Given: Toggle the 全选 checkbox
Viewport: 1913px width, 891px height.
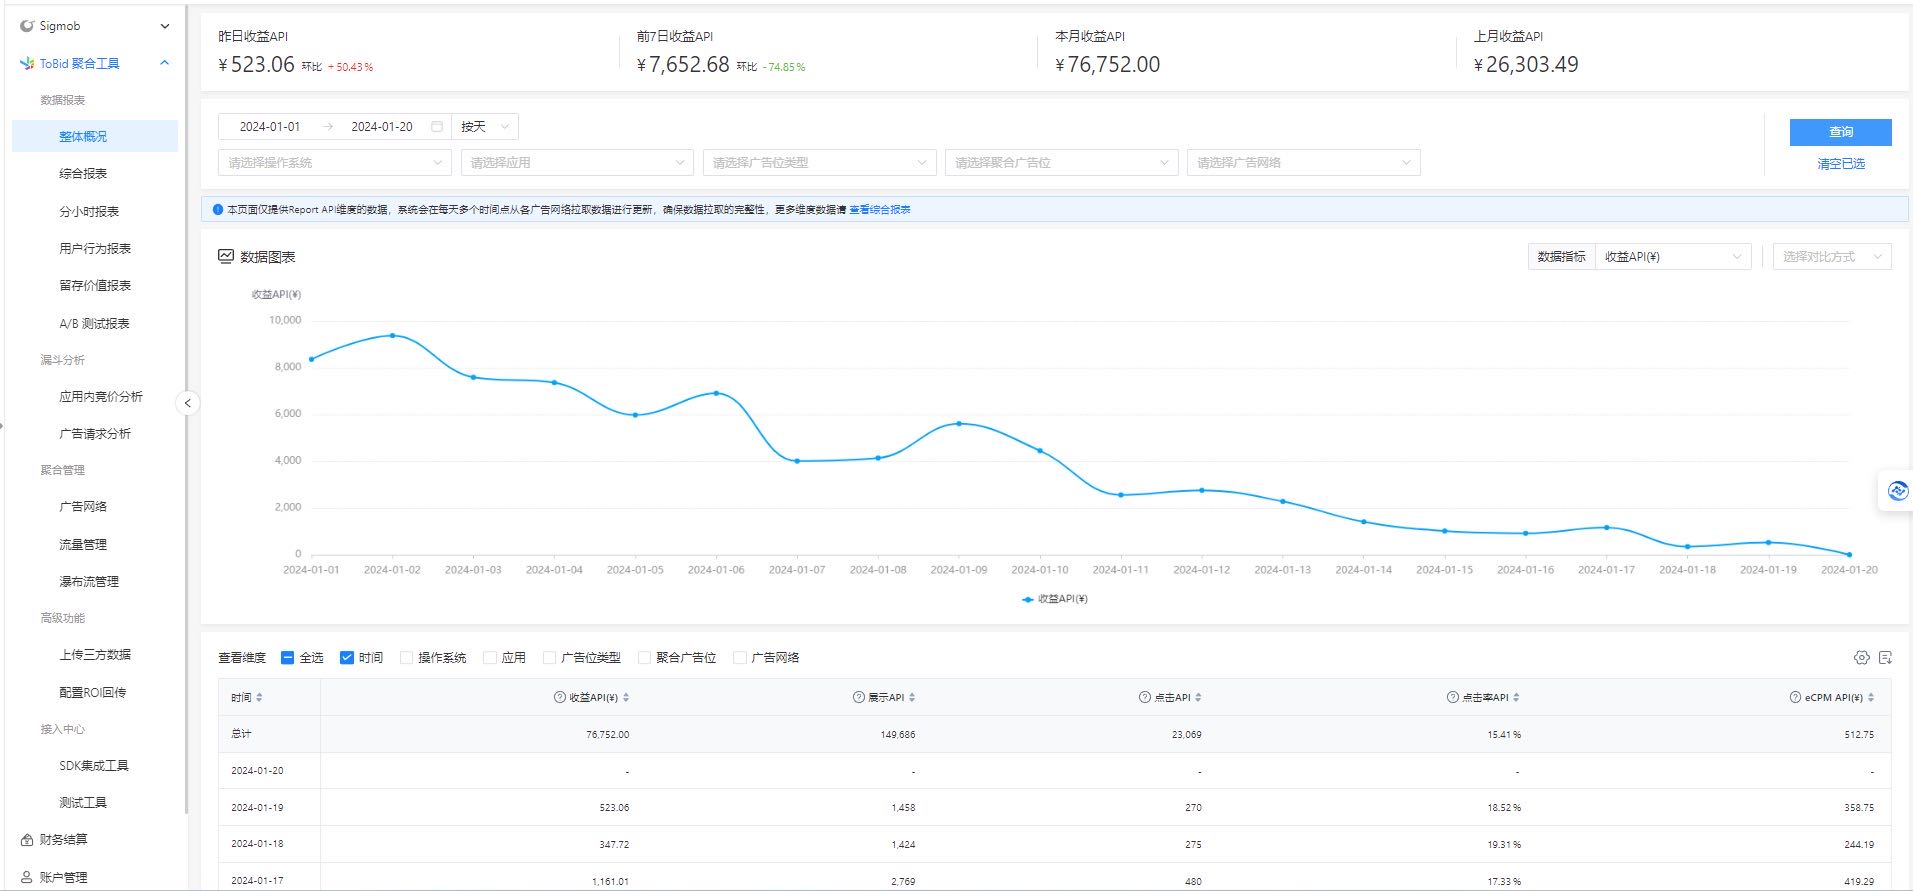Looking at the screenshot, I should (288, 658).
